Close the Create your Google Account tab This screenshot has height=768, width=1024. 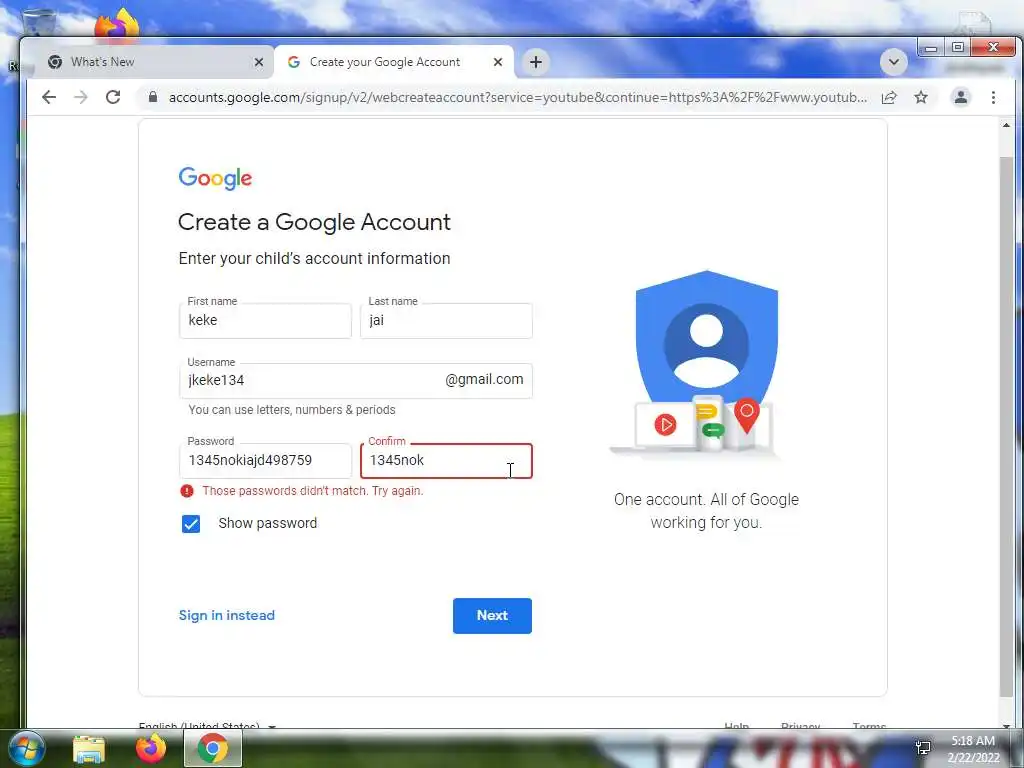coord(498,62)
